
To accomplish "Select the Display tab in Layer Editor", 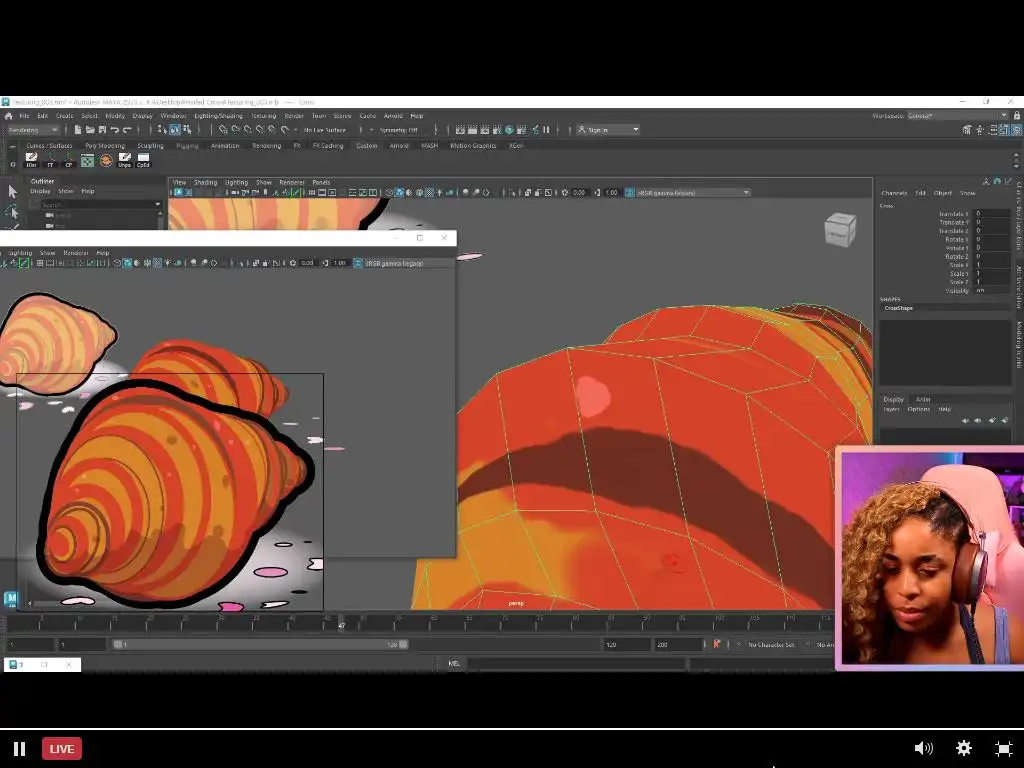I will pos(893,400).
